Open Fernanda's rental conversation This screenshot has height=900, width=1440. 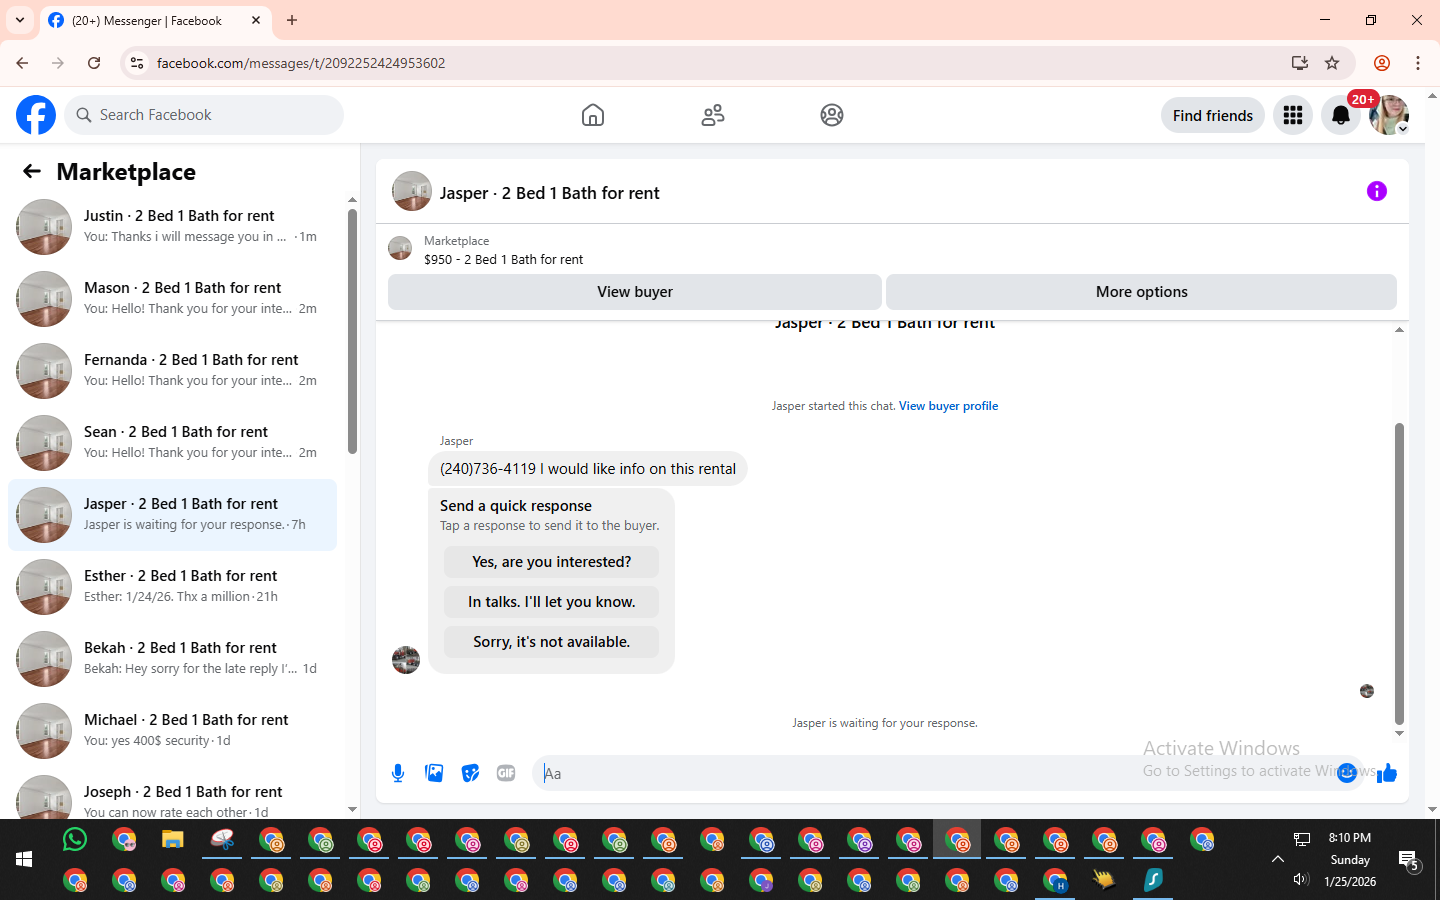(x=172, y=371)
